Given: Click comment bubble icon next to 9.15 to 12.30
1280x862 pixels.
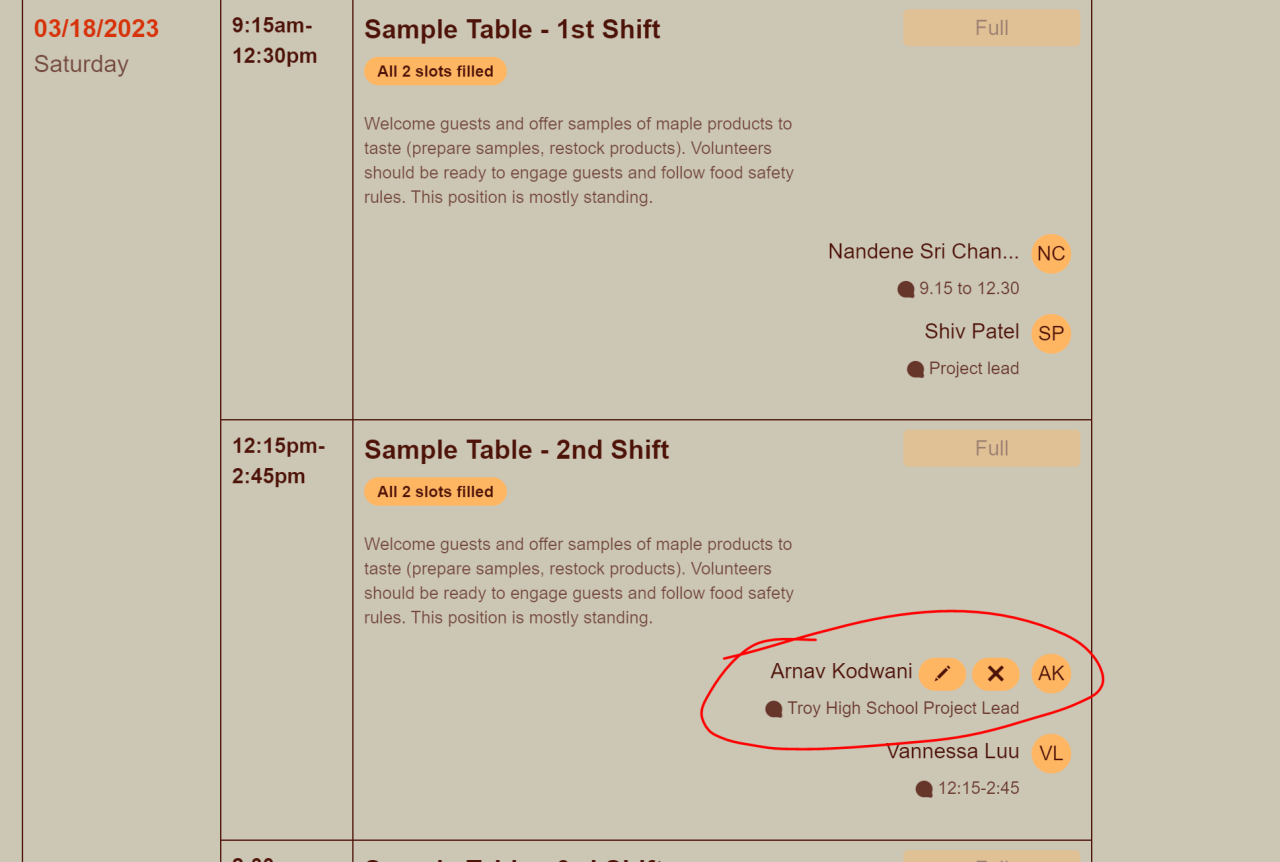Looking at the screenshot, I should (906, 290).
